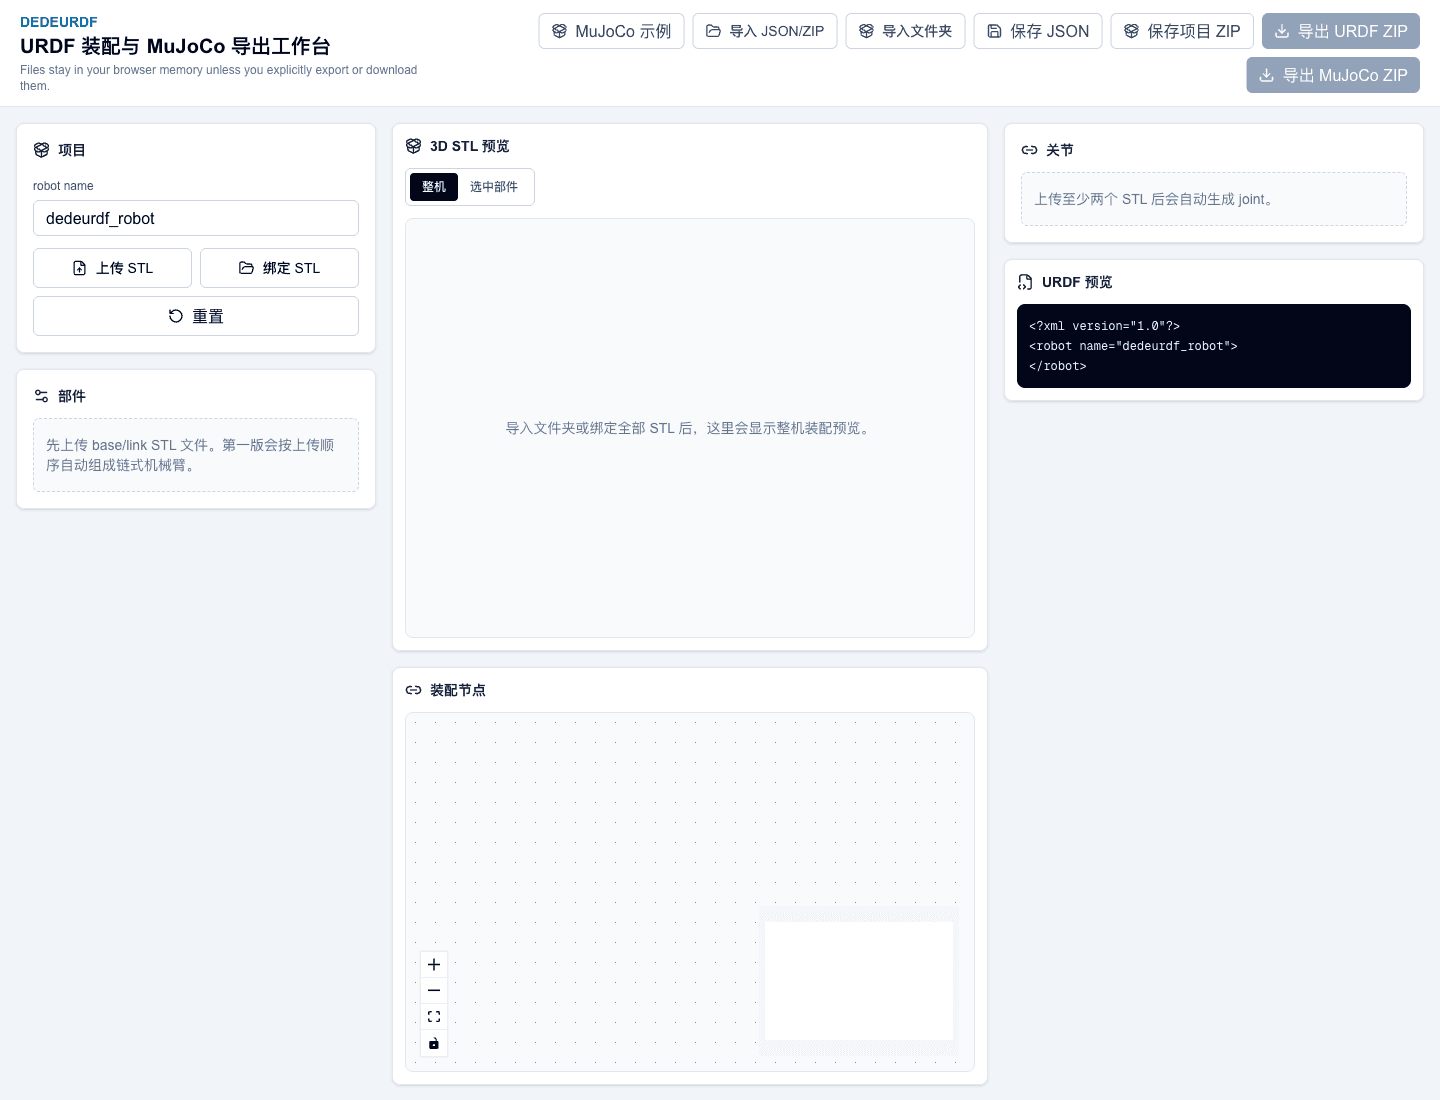Switch to 整机 preview tab
The image size is (1440, 1100).
click(x=434, y=187)
